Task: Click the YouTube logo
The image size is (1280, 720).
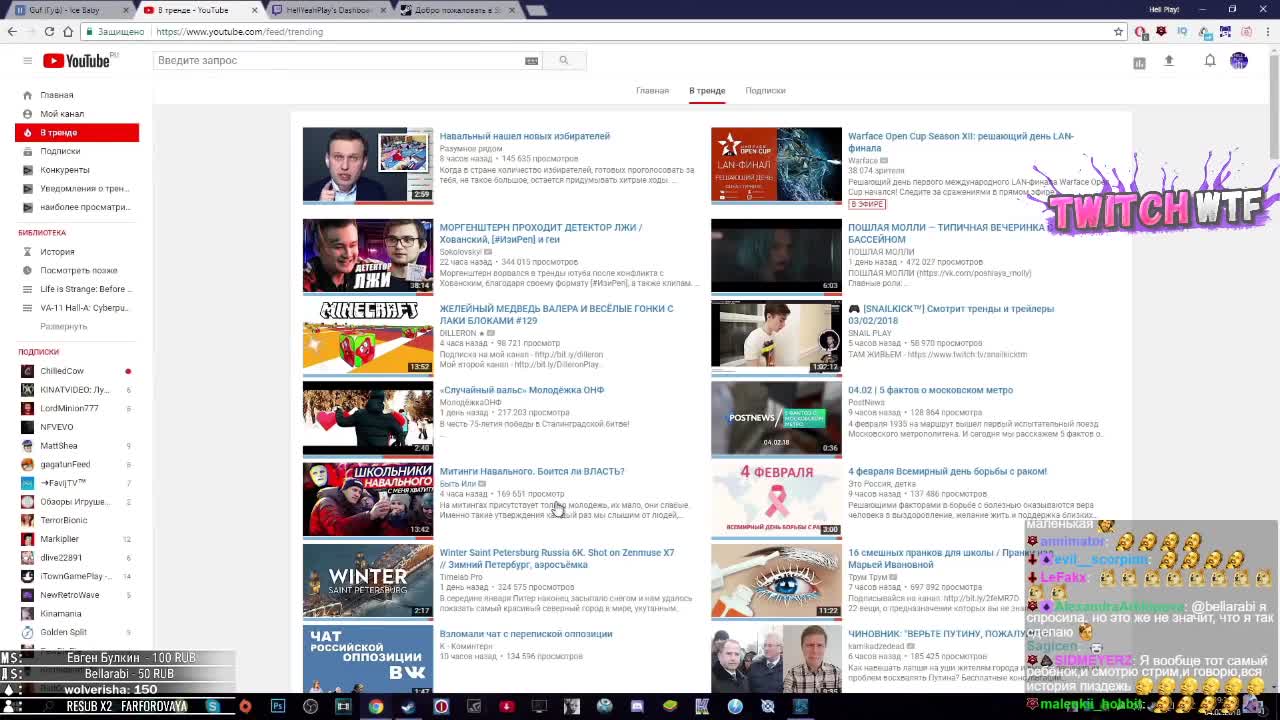Action: (x=76, y=61)
